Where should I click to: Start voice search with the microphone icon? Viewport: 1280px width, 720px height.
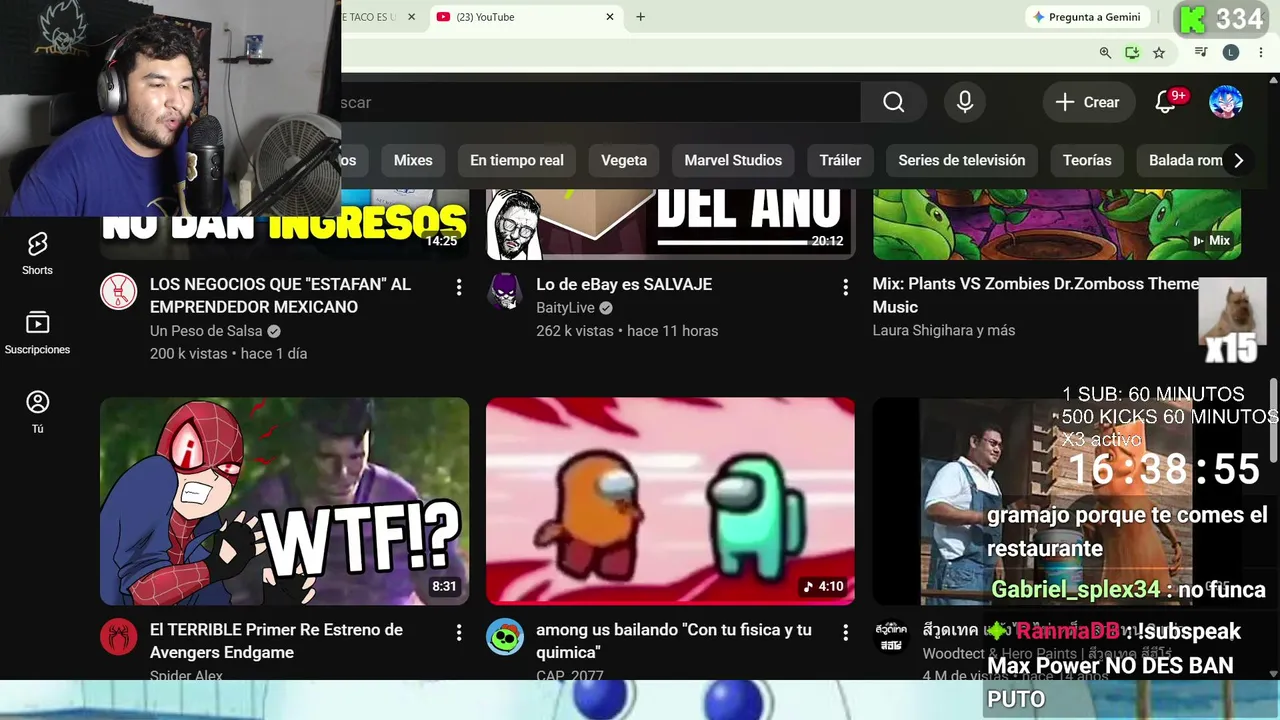point(965,102)
